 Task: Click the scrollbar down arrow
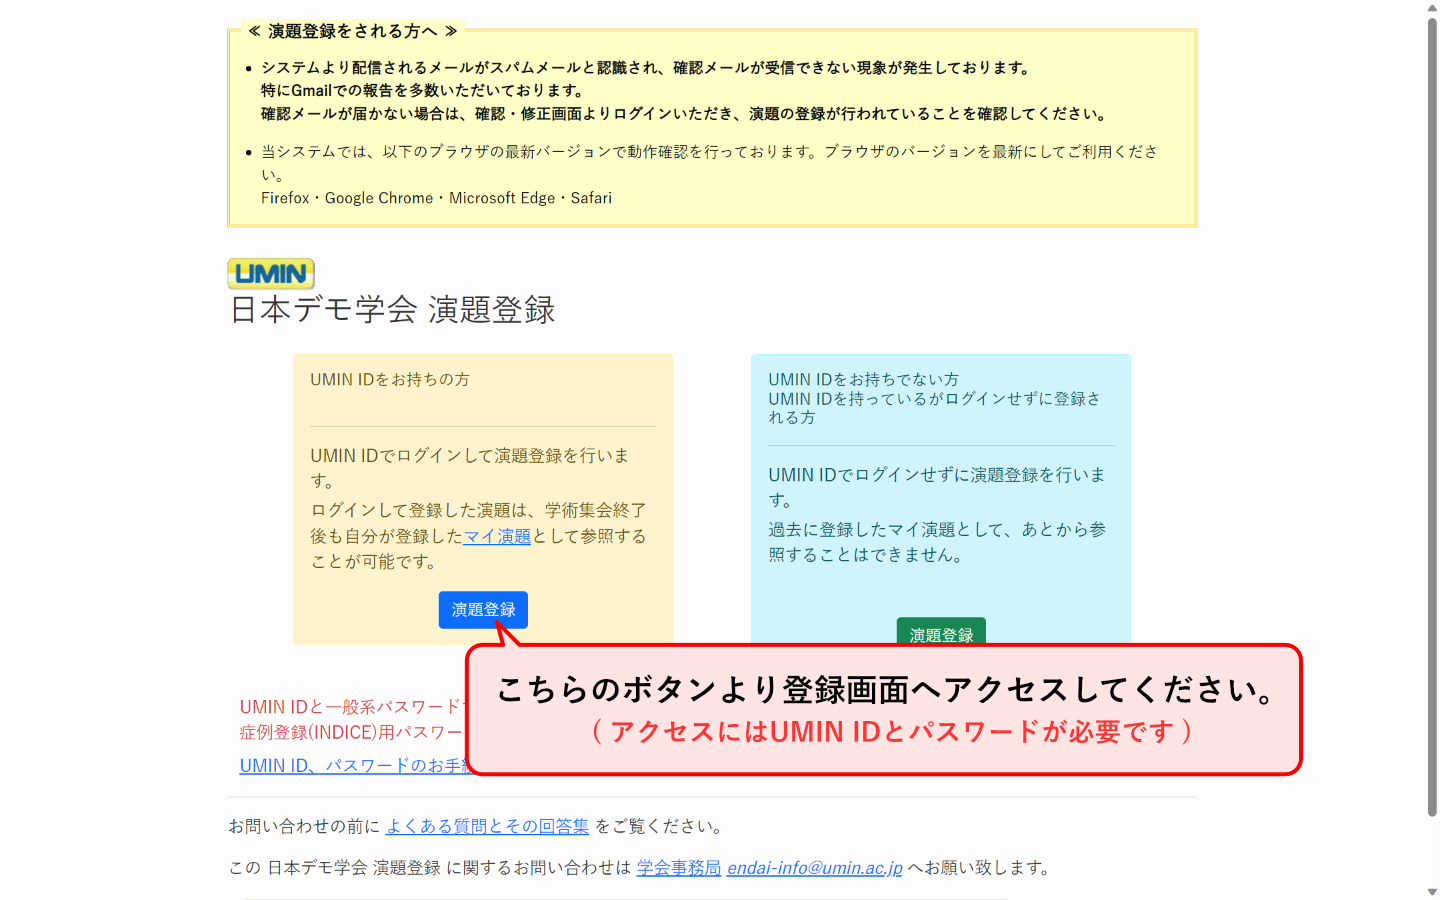click(x=1432, y=891)
